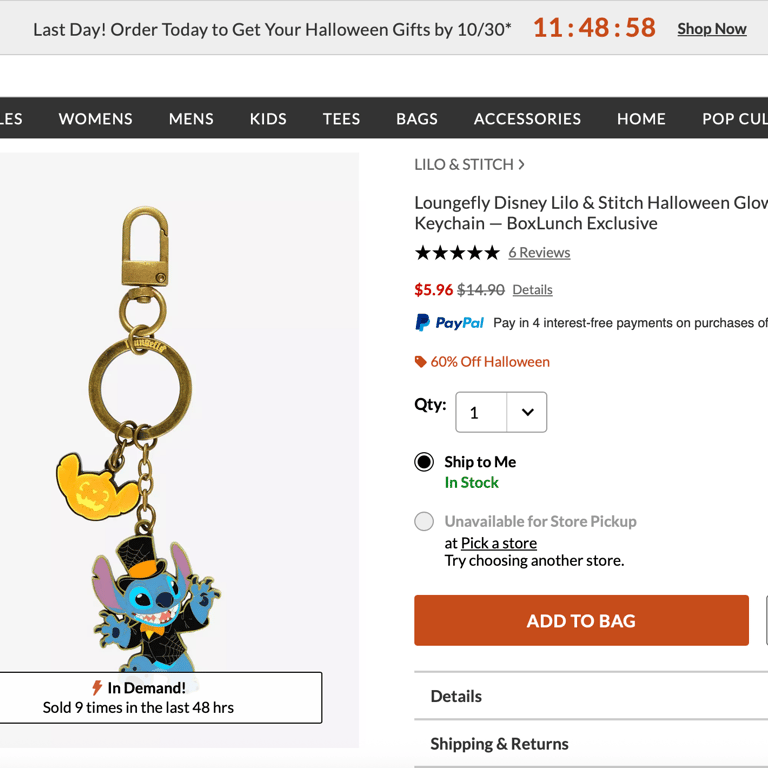Select the store pickup radio button
Viewport: 768px width, 768px height.
pyautogui.click(x=424, y=521)
